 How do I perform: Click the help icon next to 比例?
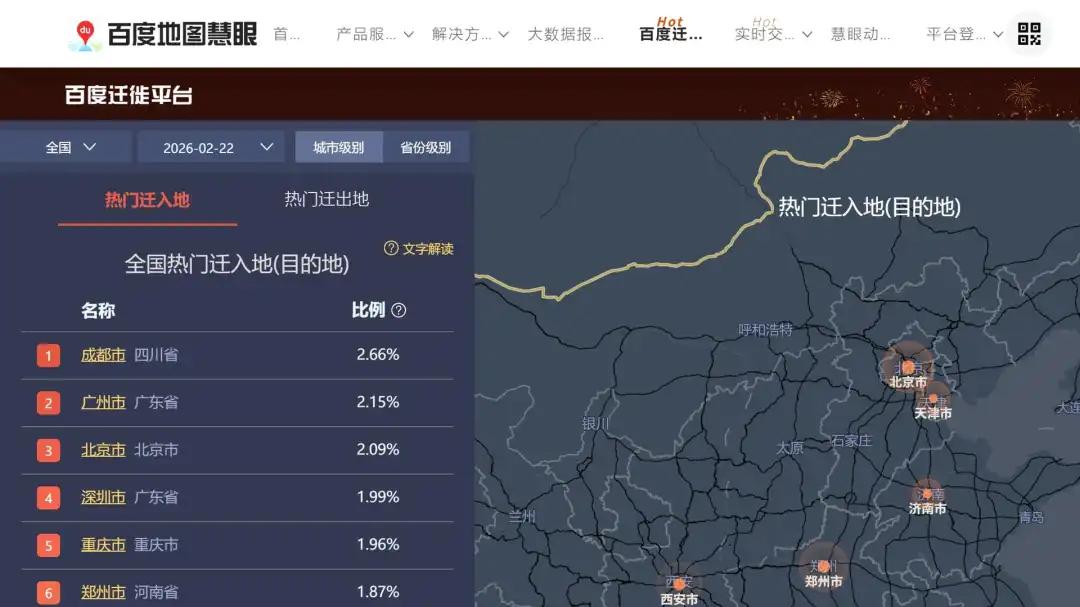(x=398, y=310)
